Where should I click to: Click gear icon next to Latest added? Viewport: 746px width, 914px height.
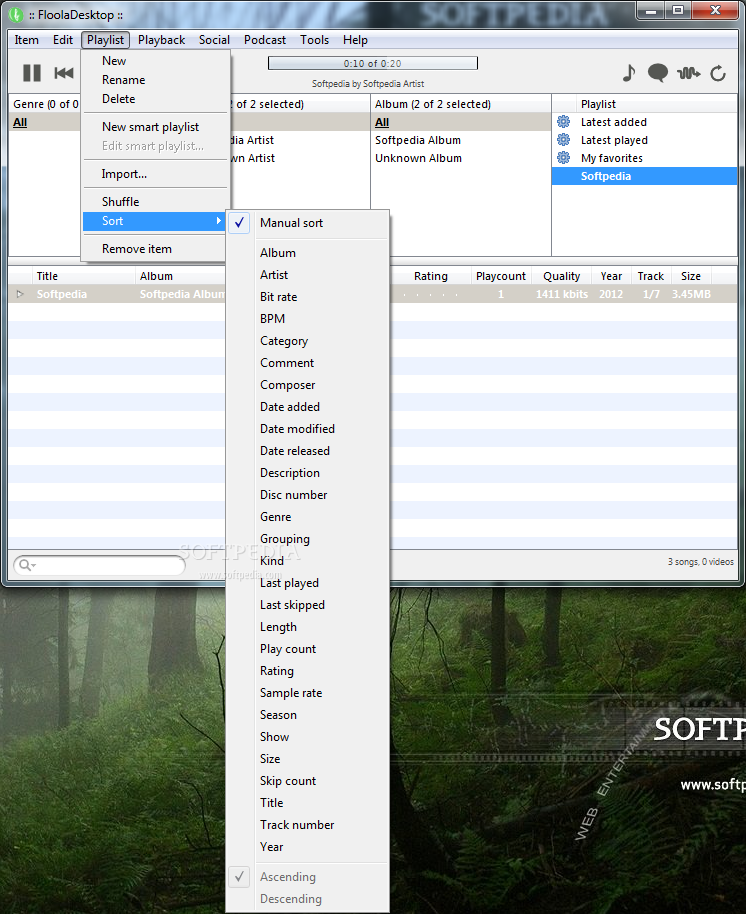564,122
